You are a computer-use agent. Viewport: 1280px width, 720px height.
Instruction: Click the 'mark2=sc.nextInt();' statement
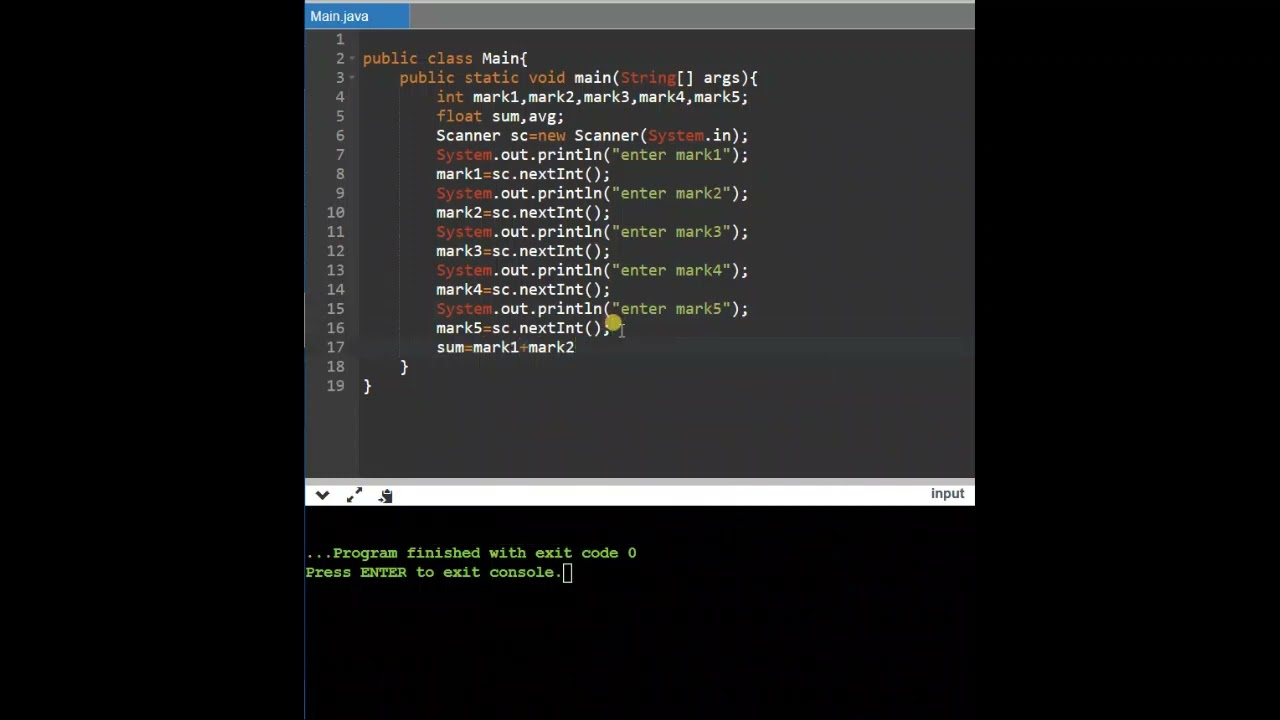coord(523,212)
